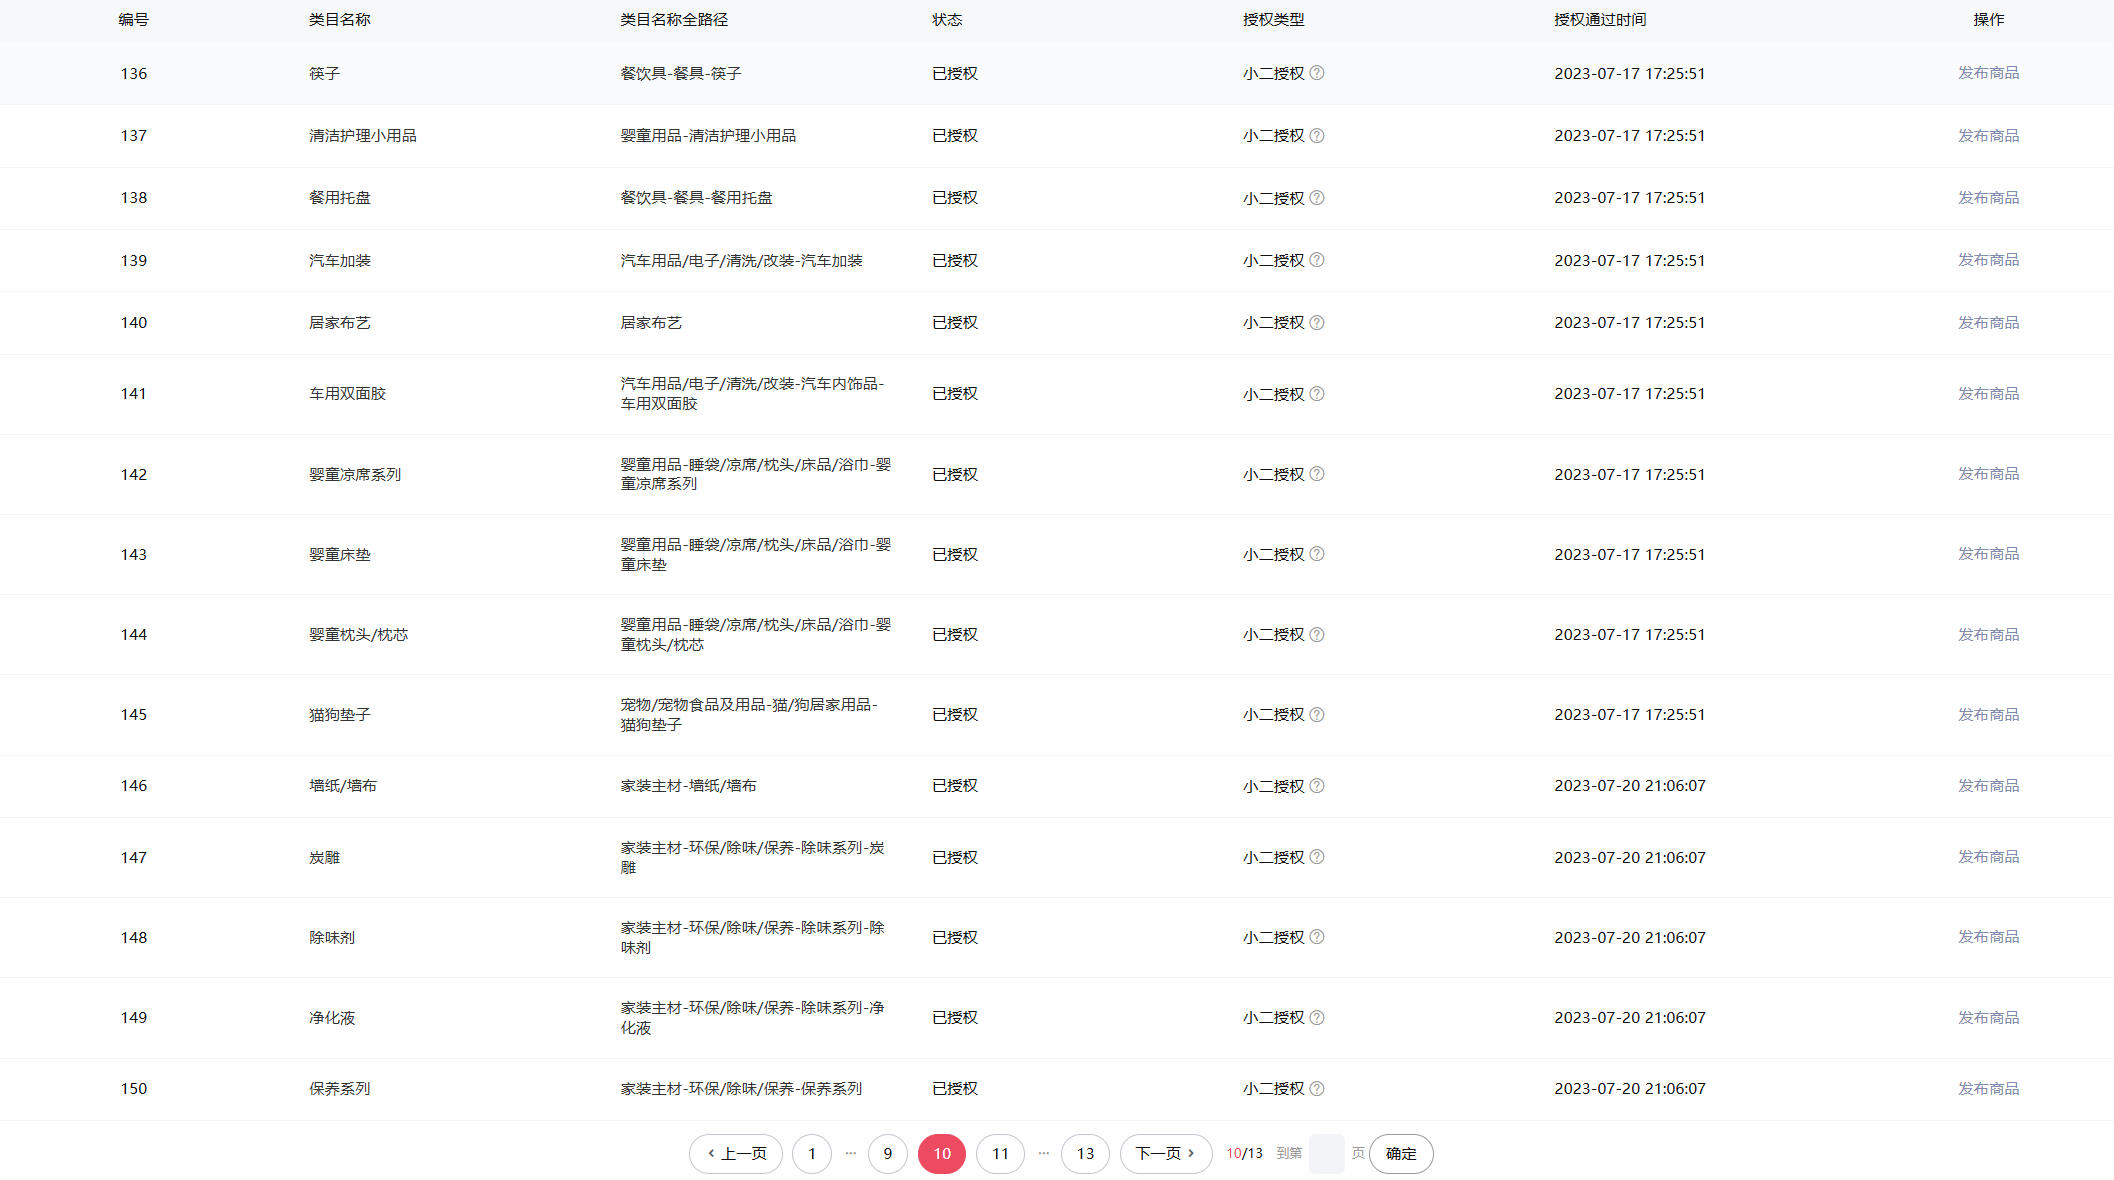
Task: Jump to last page 13
Action: 1085,1154
